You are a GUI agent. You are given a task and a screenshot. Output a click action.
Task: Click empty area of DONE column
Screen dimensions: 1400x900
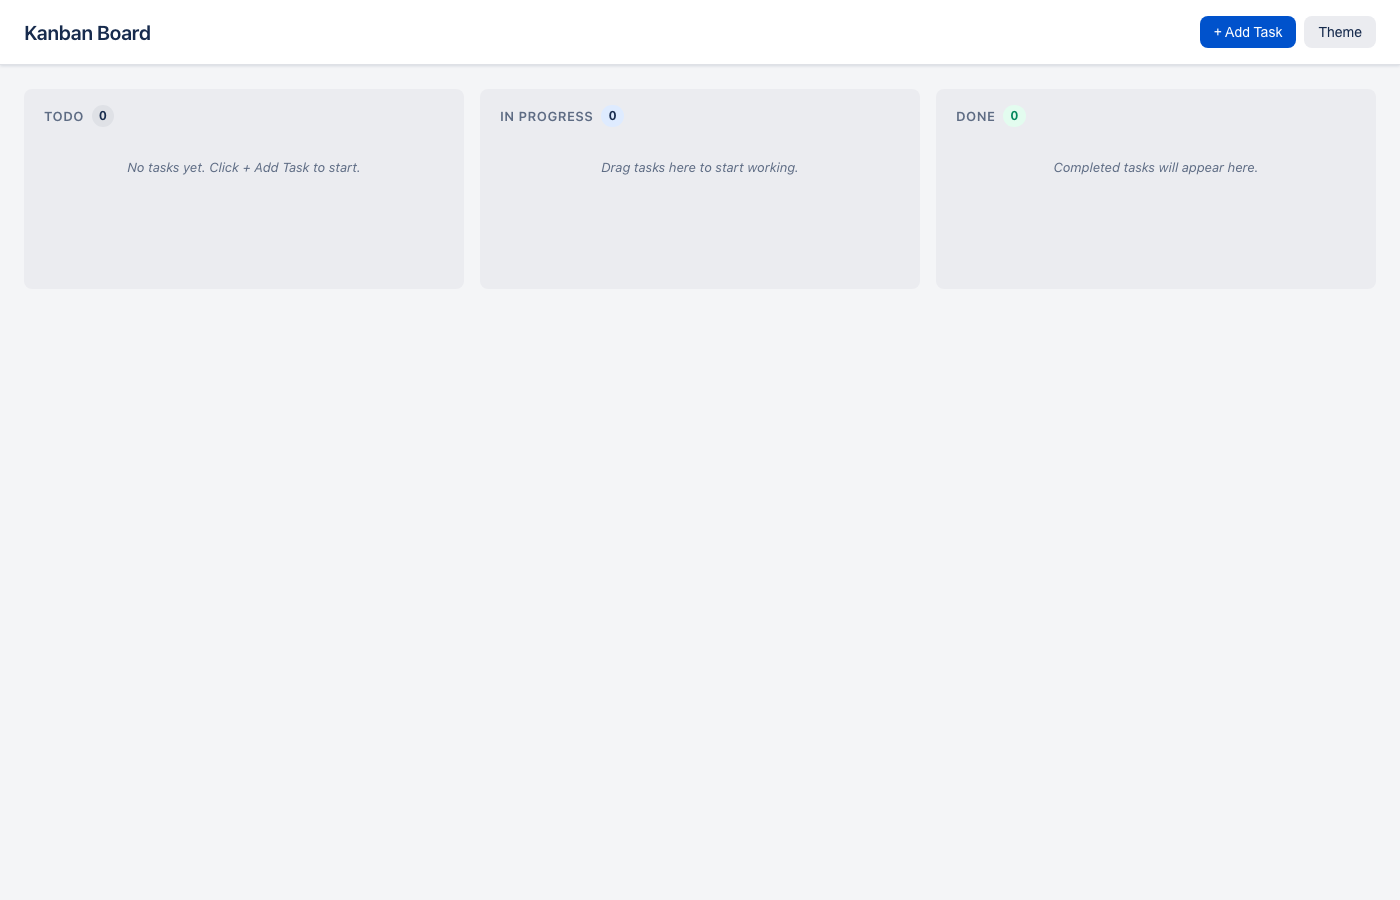coord(1156,235)
